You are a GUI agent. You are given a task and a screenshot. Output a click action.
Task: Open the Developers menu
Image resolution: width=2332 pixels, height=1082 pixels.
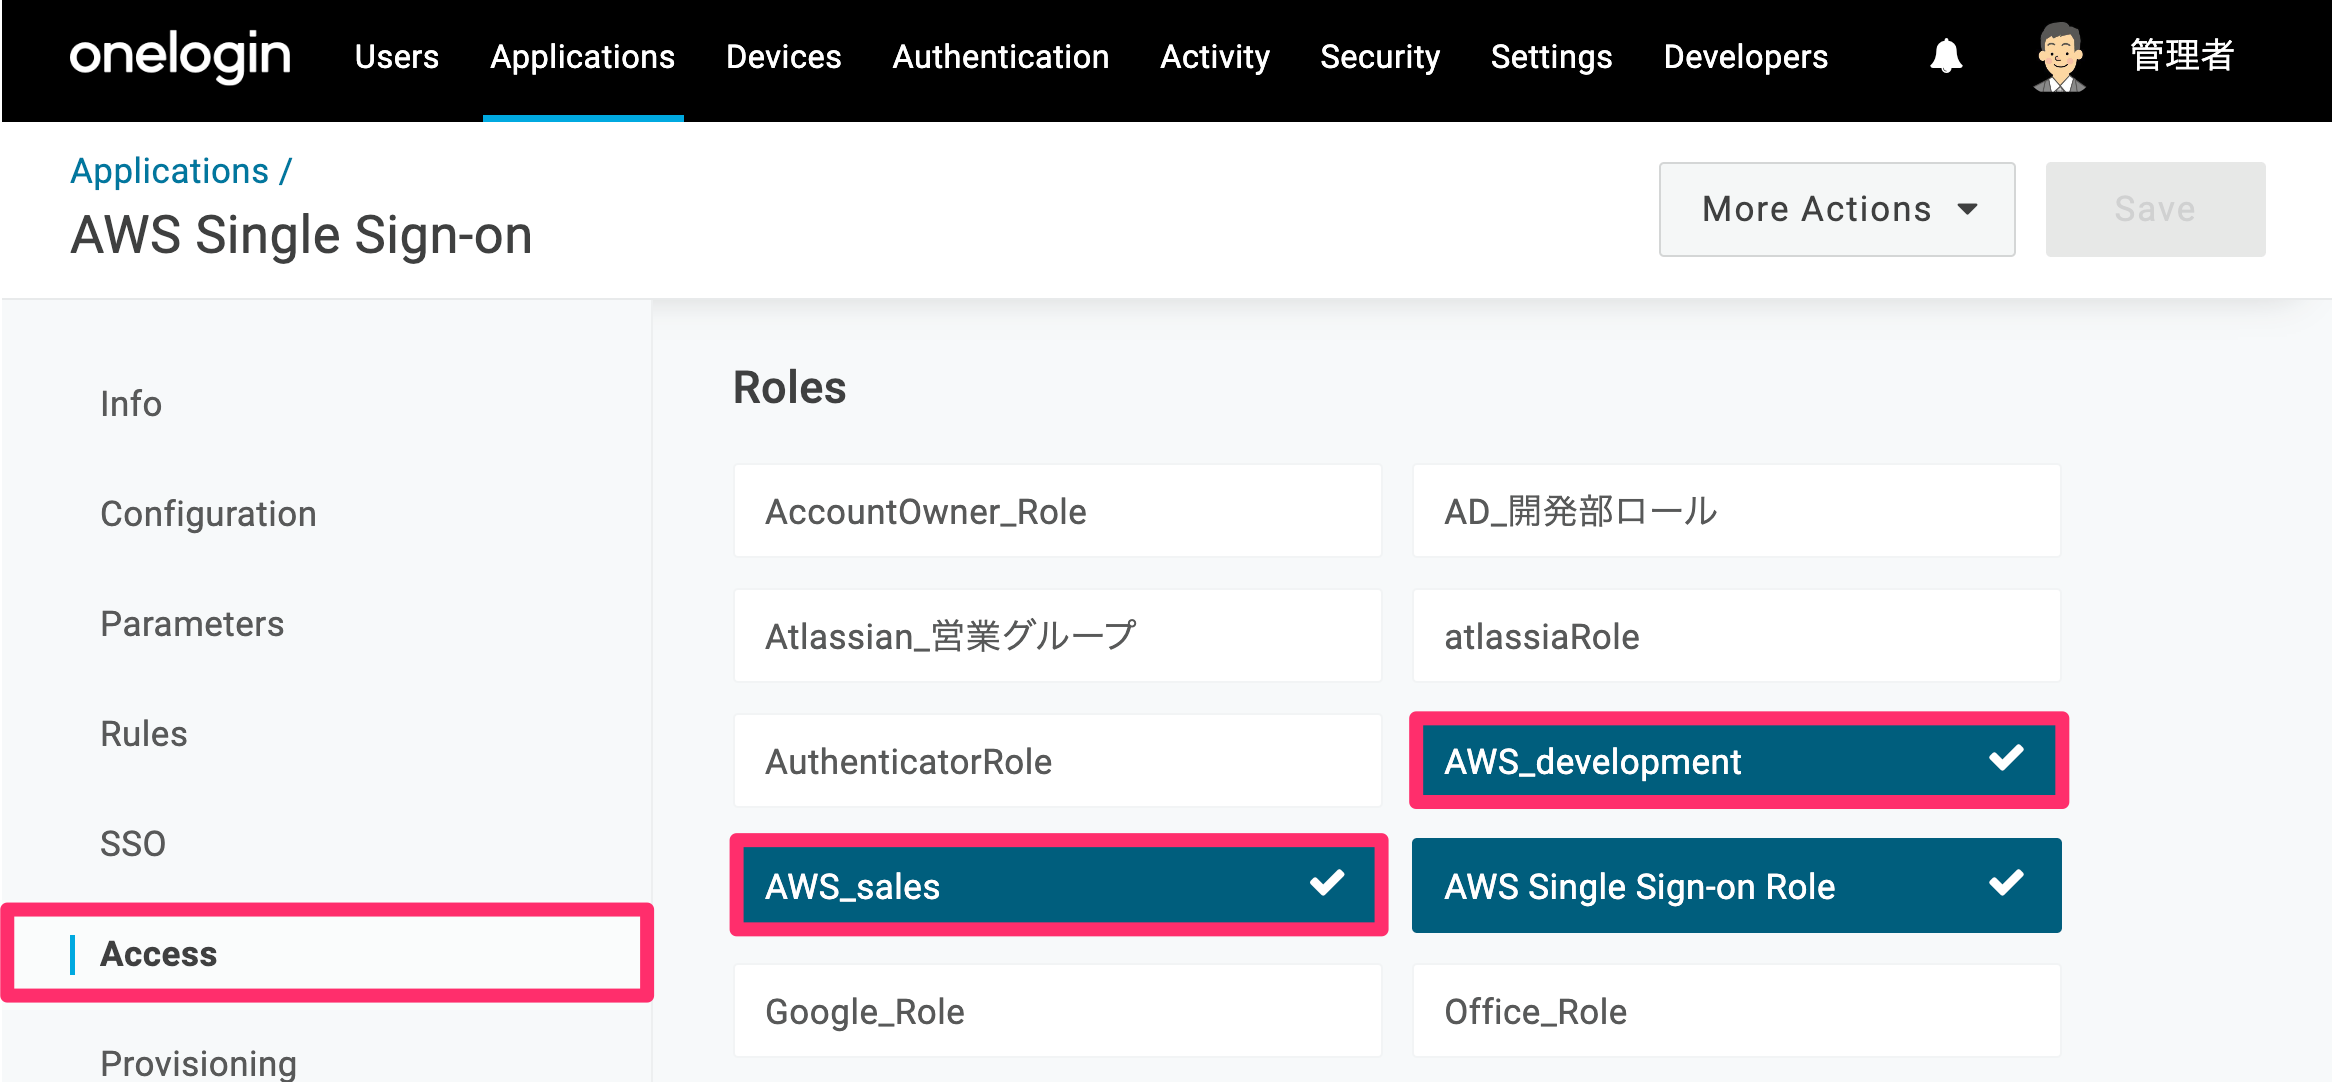[1746, 57]
